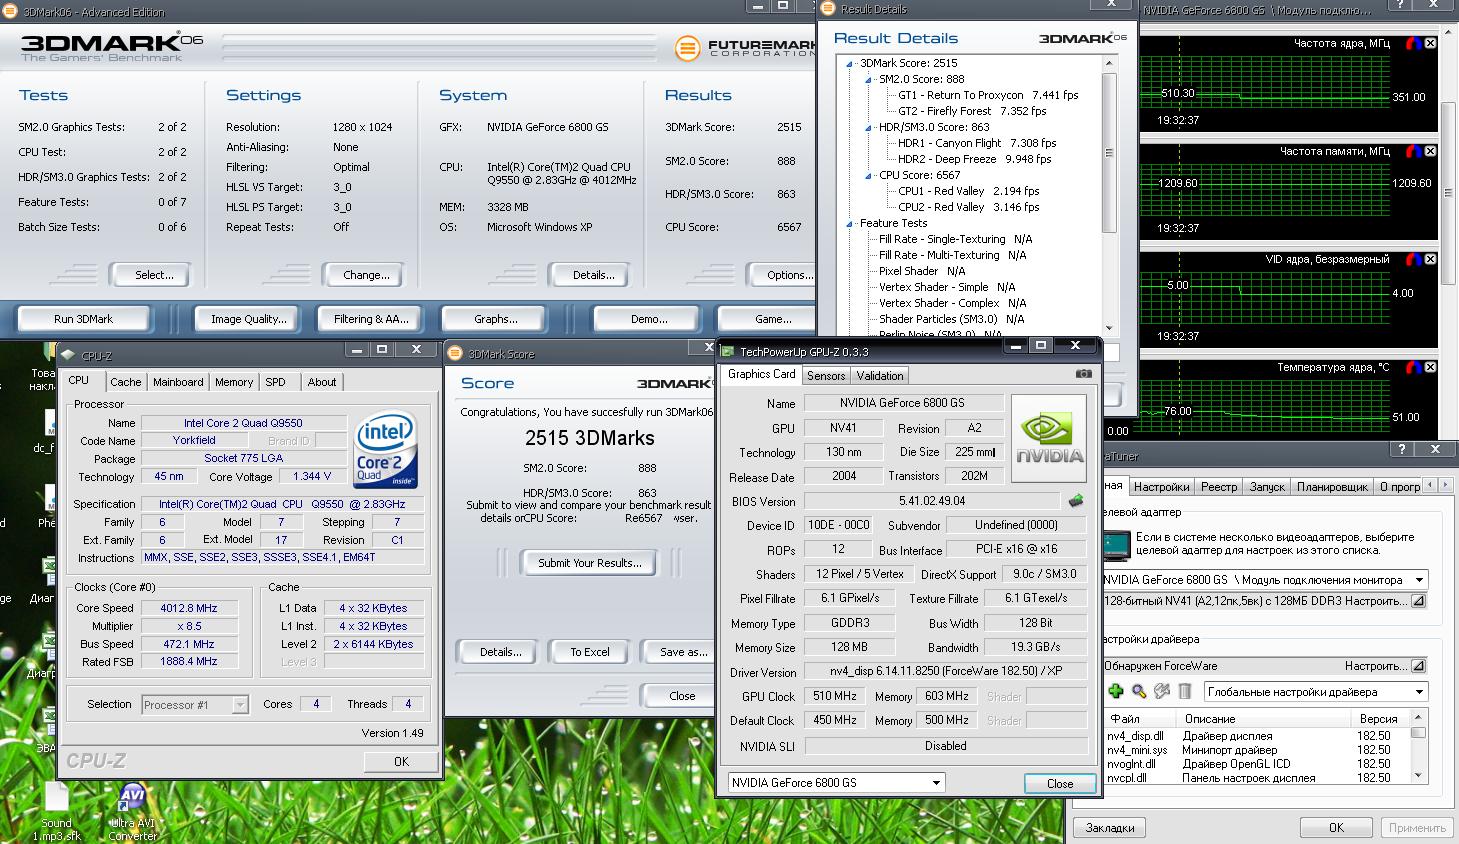Screen dimensions: 1459x844
Task: Click the OK button in CPU-Z
Action: pos(401,761)
